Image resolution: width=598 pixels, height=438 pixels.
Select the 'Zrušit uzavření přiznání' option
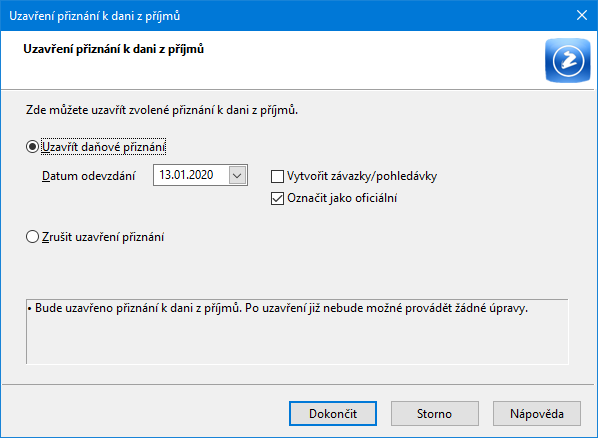pos(32,237)
